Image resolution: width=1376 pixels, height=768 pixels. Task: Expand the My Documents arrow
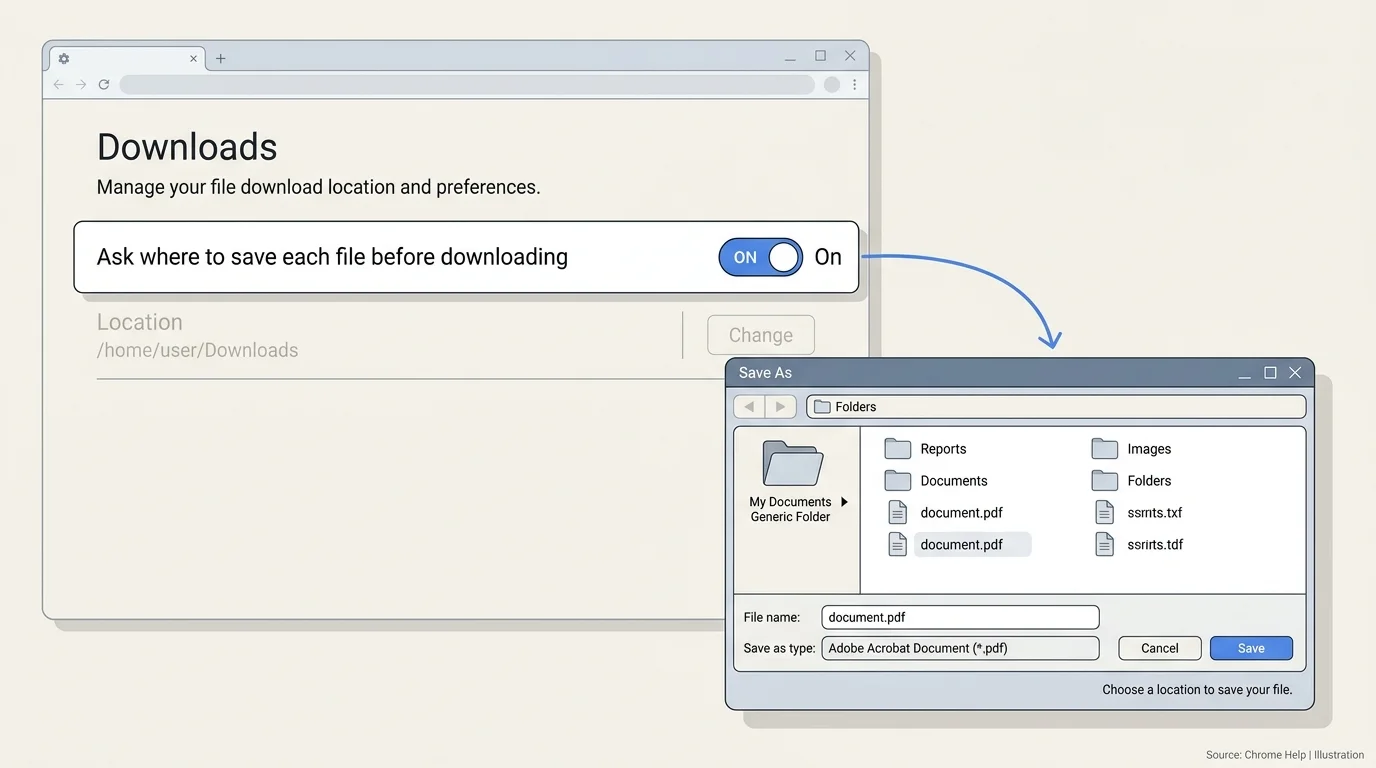pyautogui.click(x=844, y=502)
